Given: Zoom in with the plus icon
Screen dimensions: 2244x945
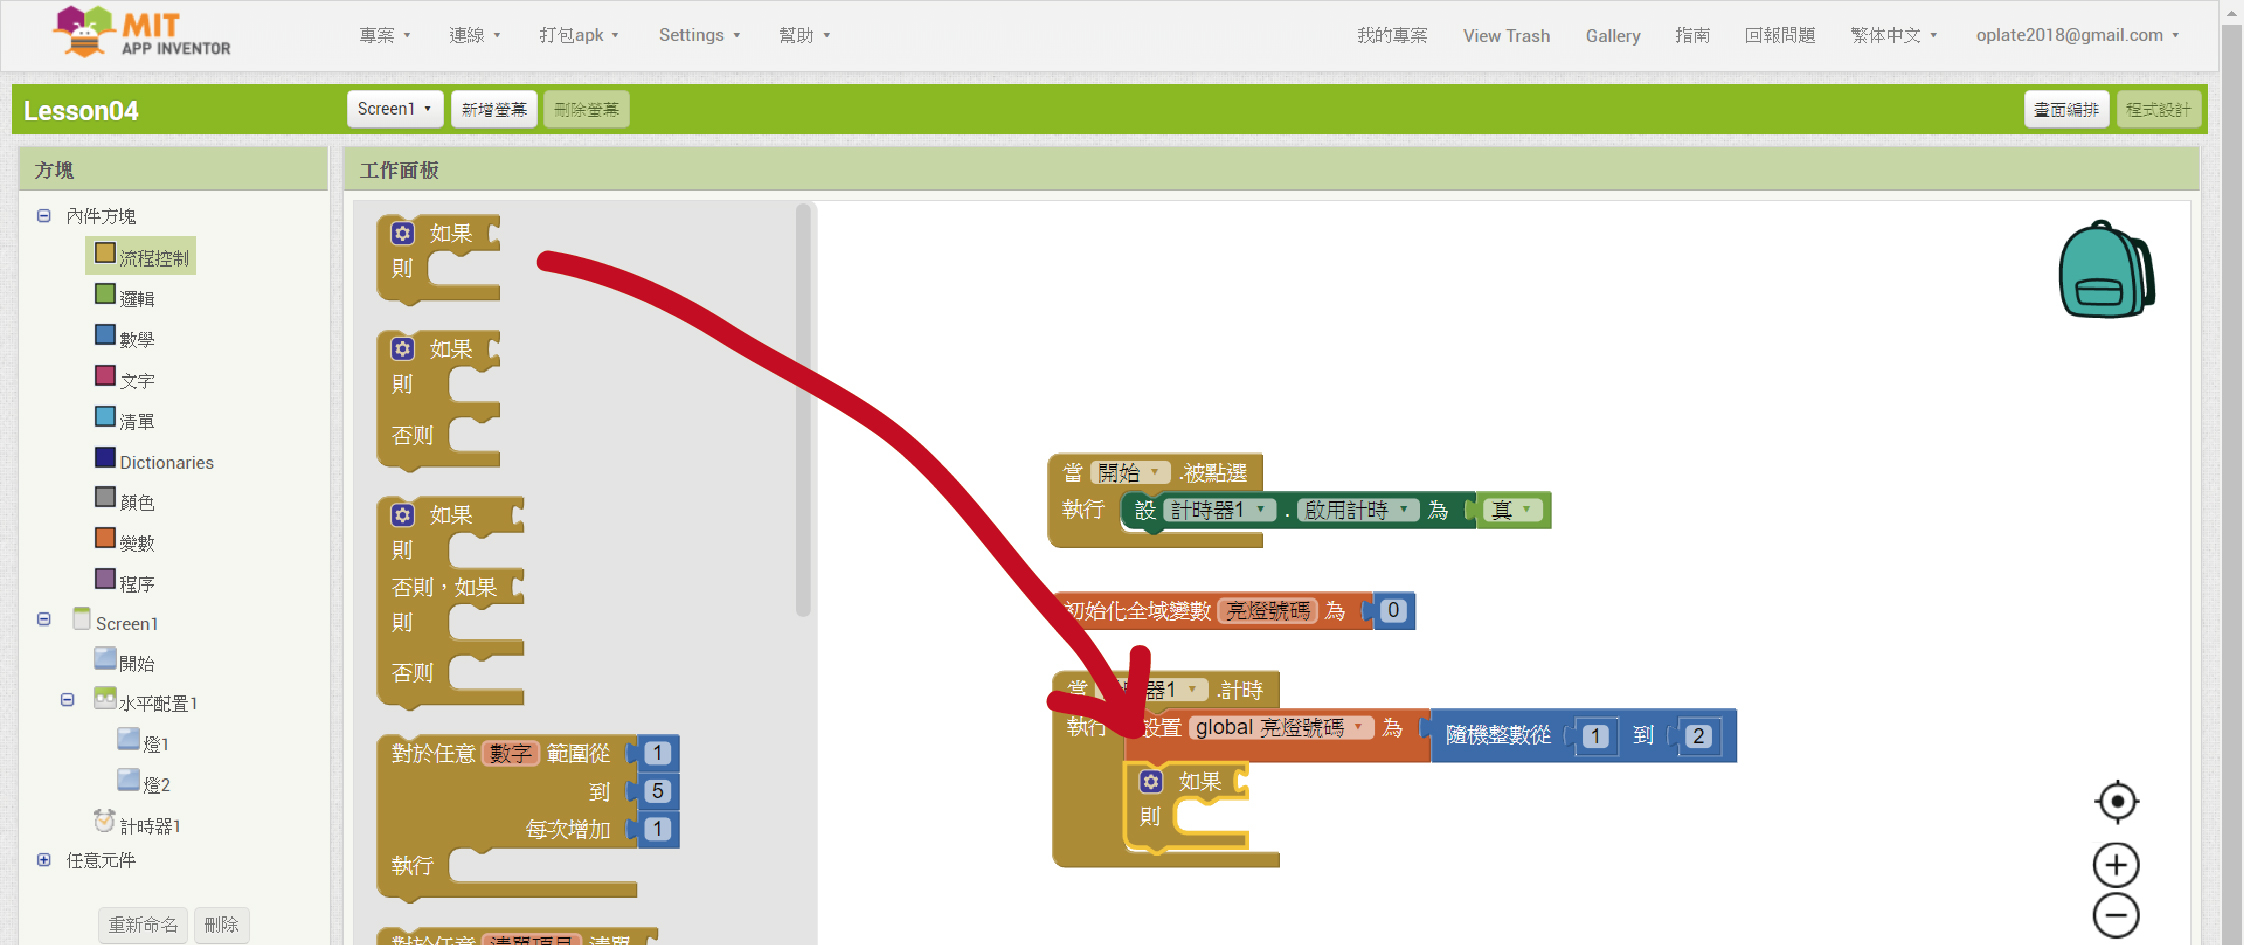Looking at the screenshot, I should click(x=2116, y=865).
